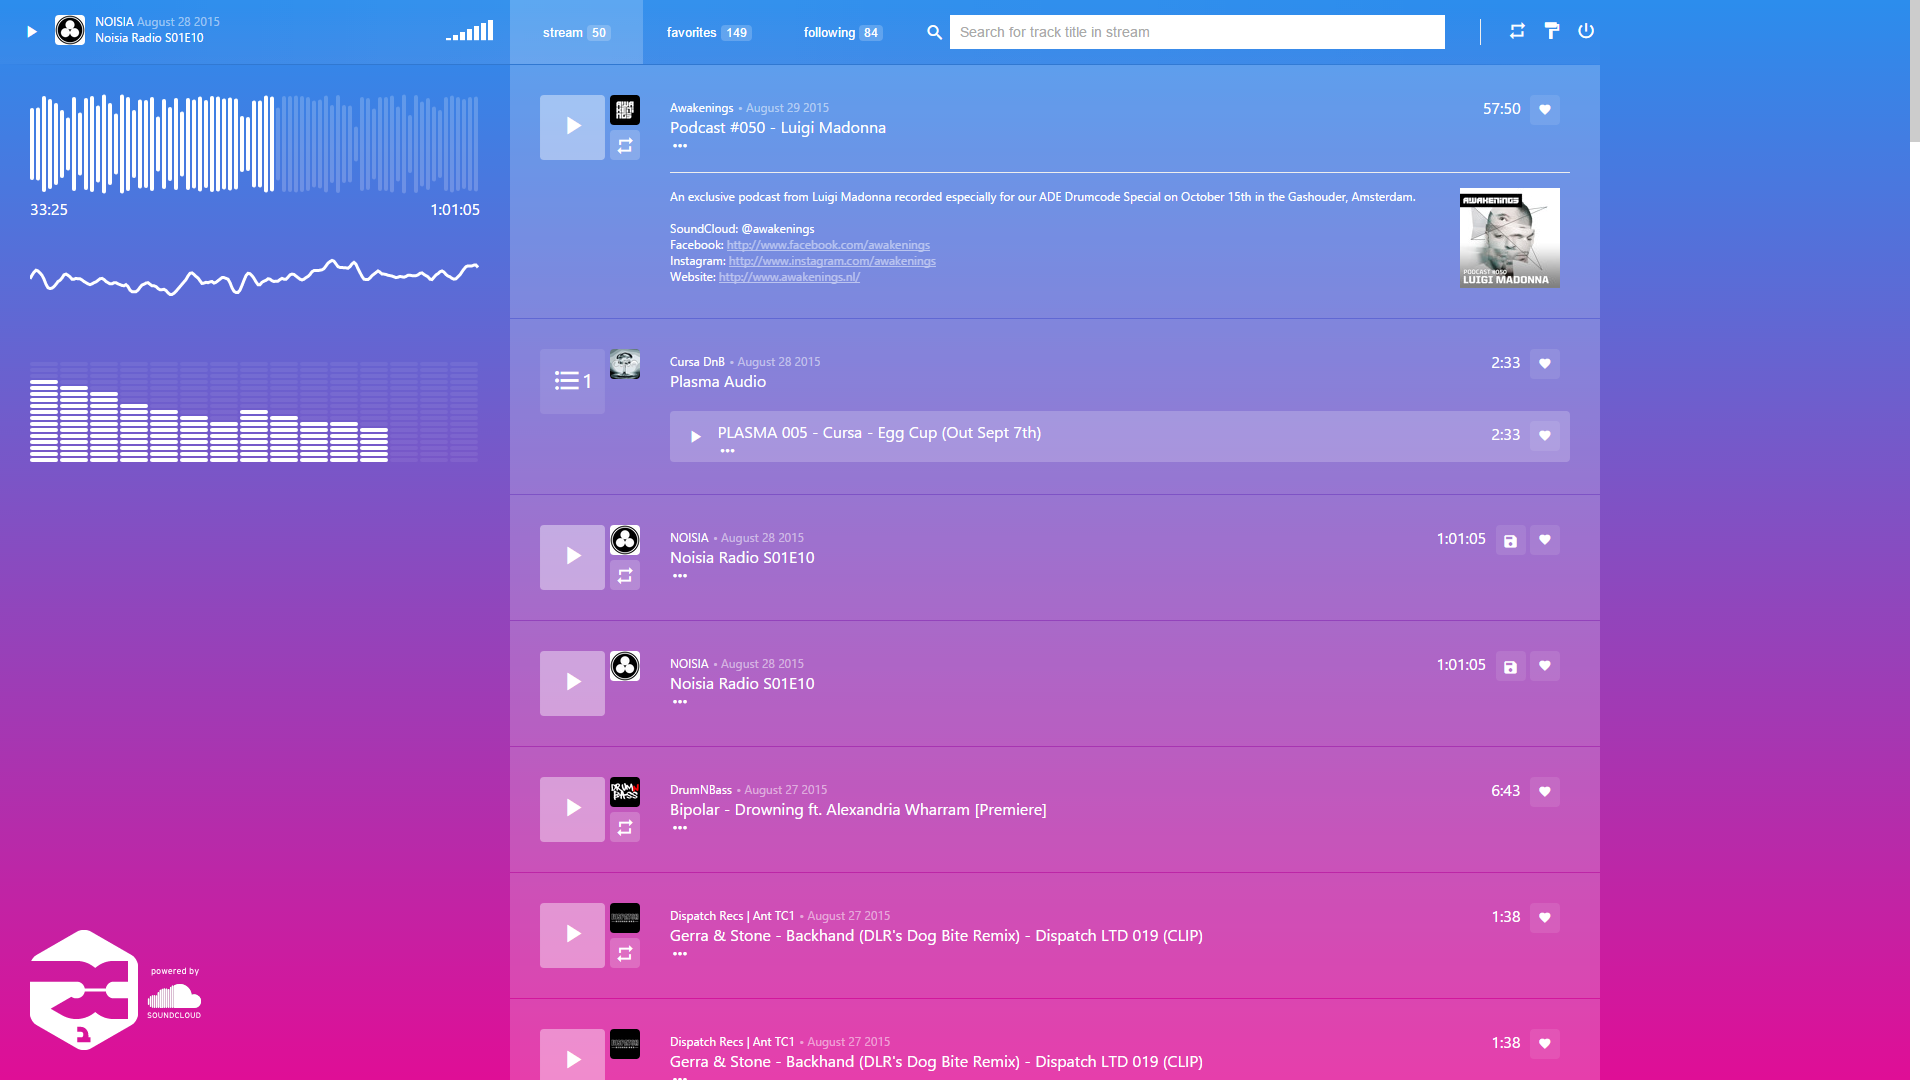Collapse details dots under Podcast #050

(x=680, y=146)
